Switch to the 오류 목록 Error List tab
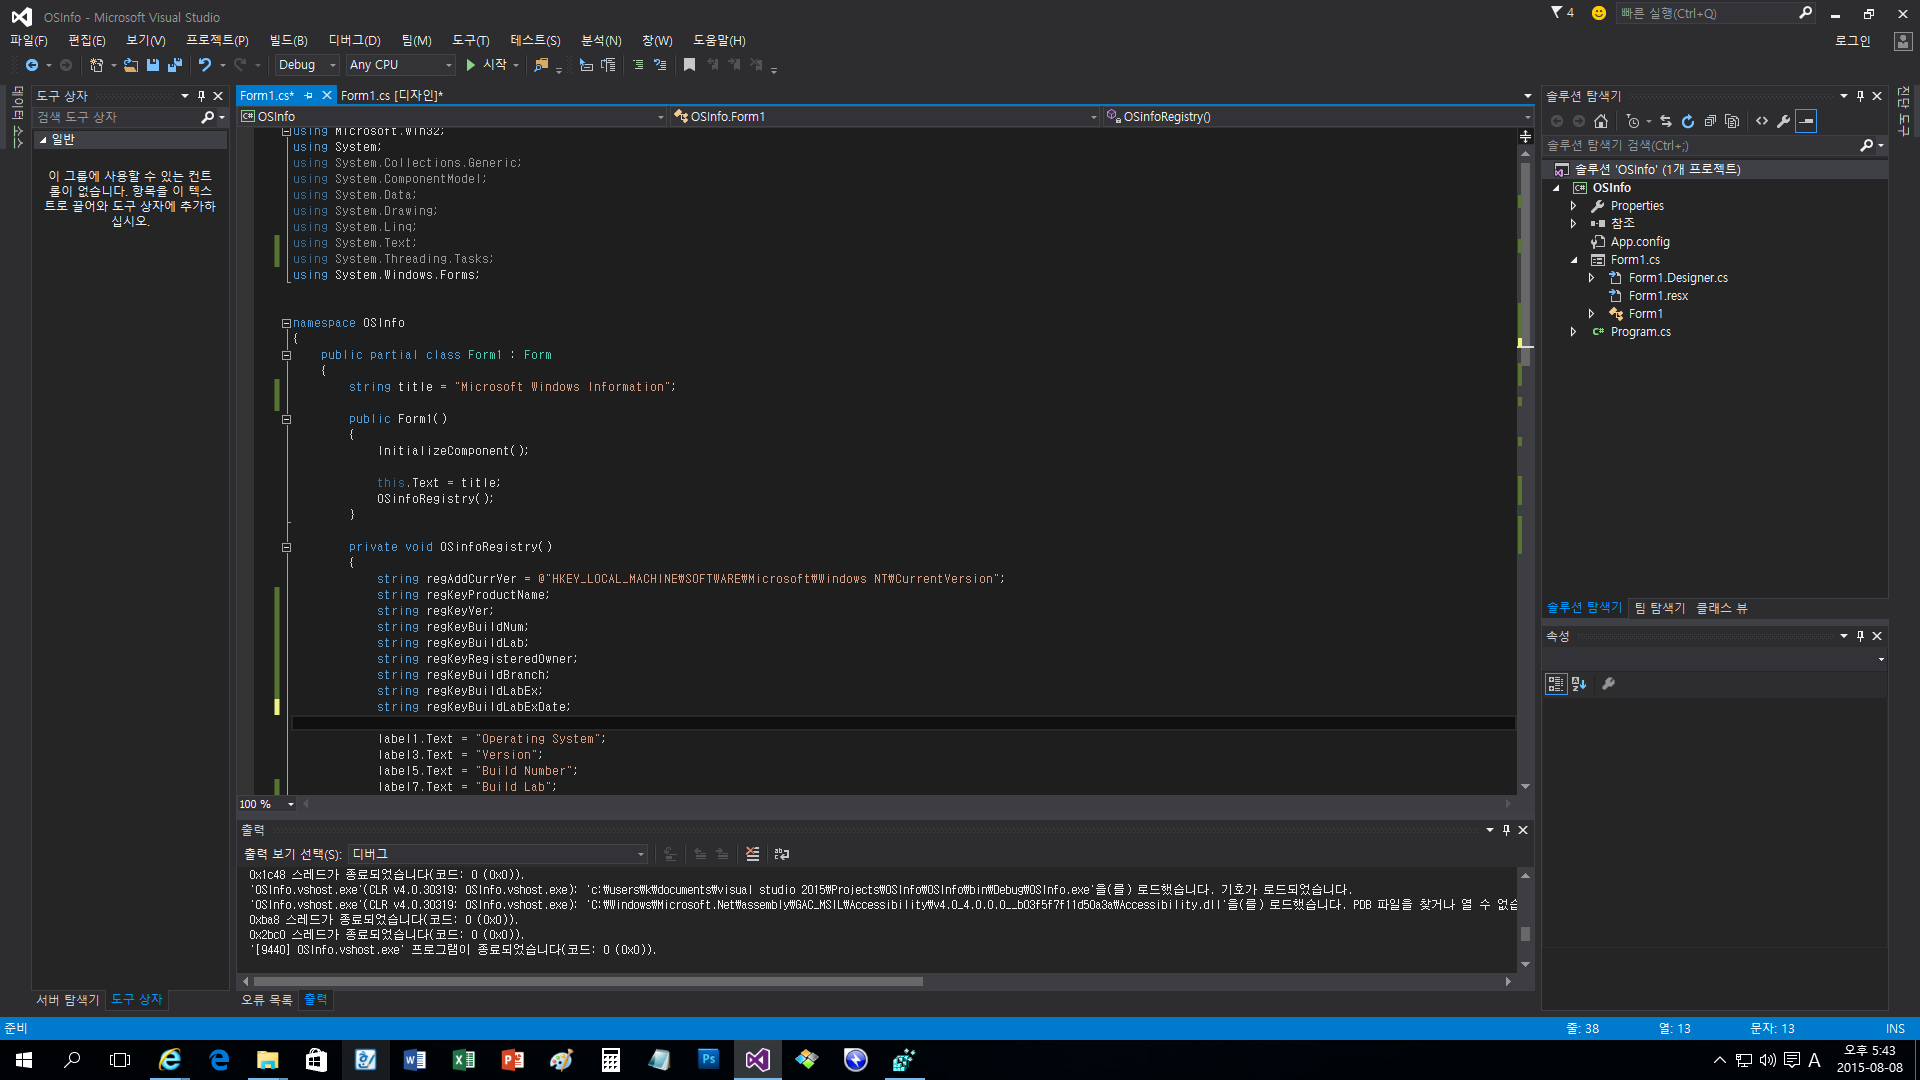The image size is (1920, 1080). pos(267,1000)
